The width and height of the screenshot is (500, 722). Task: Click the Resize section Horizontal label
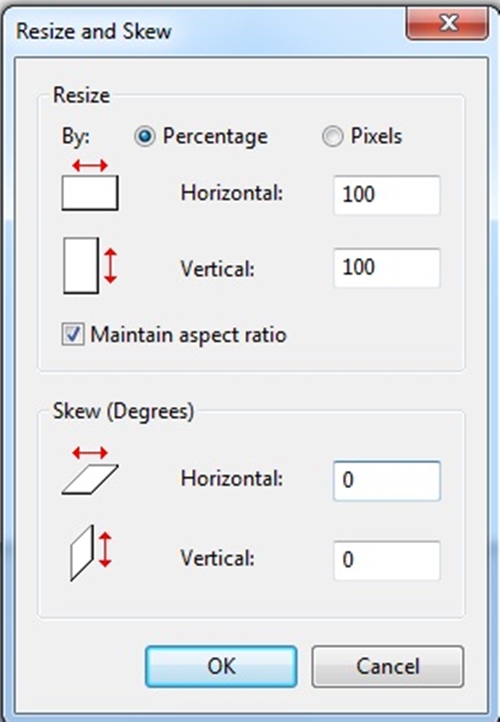tap(232, 193)
